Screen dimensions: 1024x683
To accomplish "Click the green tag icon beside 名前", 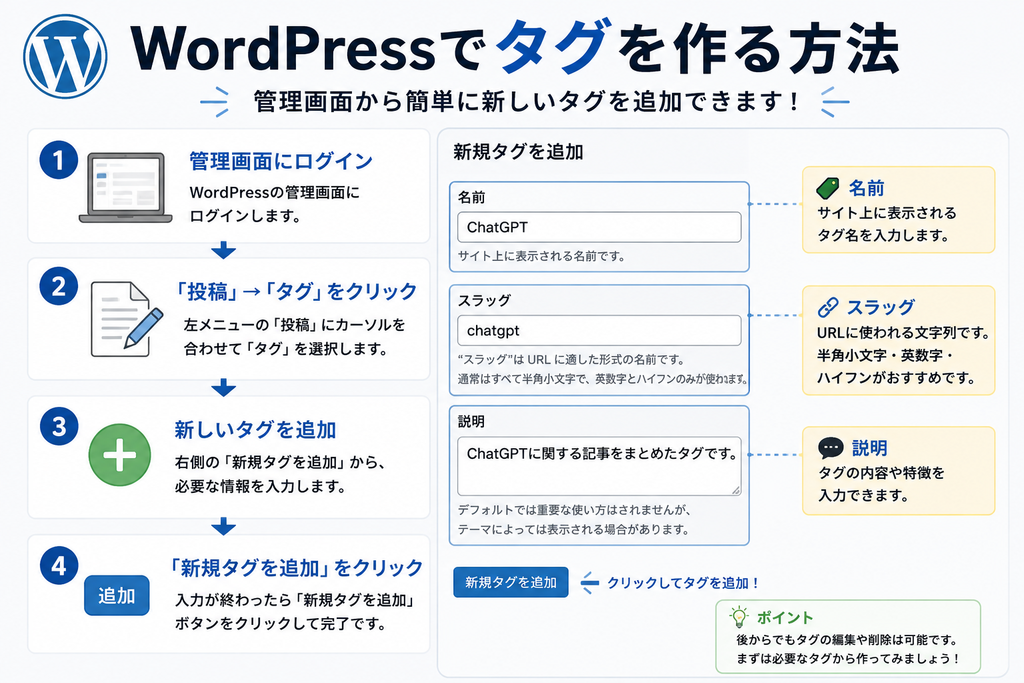I will pos(828,189).
